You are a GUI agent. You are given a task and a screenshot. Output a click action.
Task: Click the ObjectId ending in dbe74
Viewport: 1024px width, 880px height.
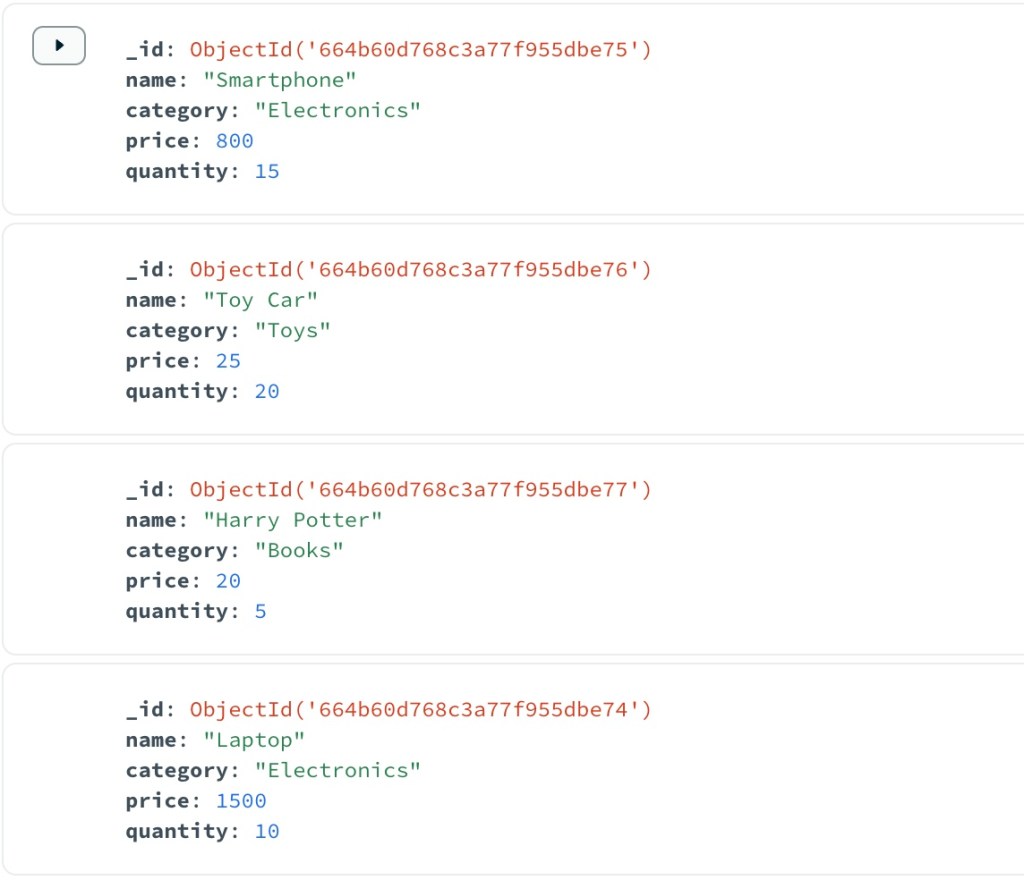pyautogui.click(x=420, y=710)
